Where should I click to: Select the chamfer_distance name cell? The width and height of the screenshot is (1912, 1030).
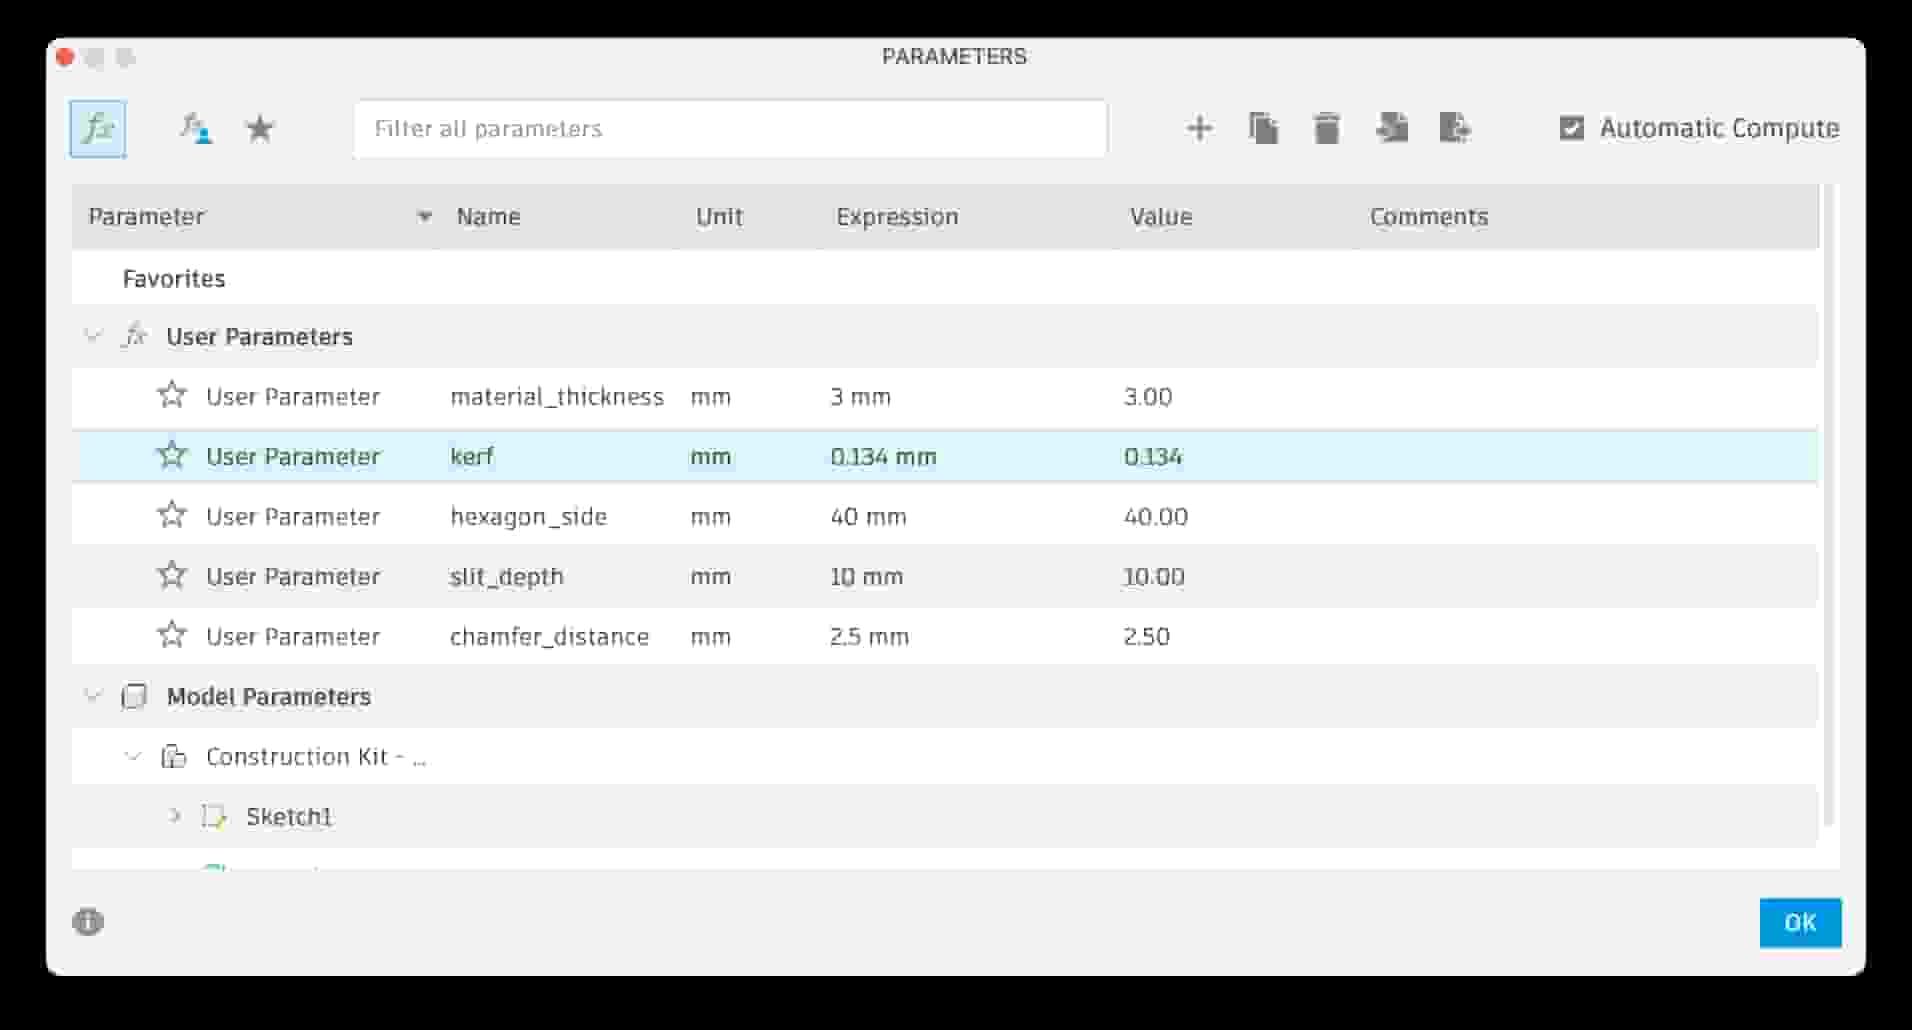point(549,637)
